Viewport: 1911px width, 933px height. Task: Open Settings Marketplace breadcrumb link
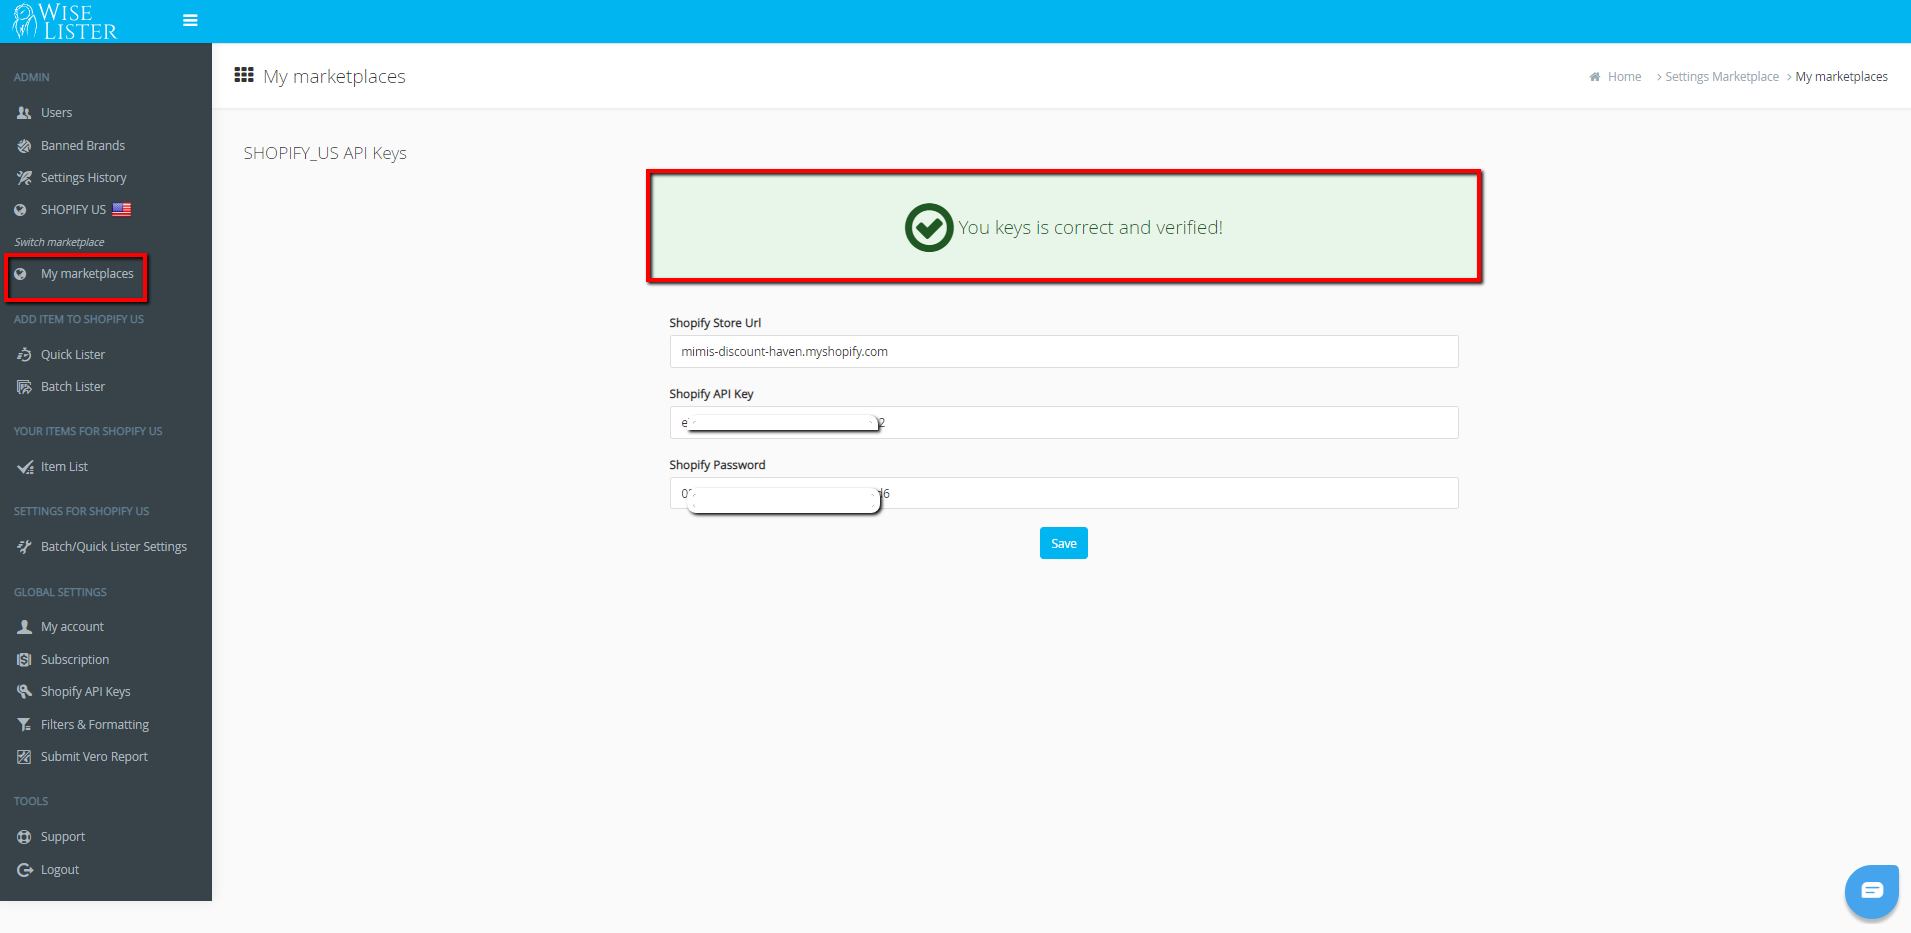(1721, 77)
